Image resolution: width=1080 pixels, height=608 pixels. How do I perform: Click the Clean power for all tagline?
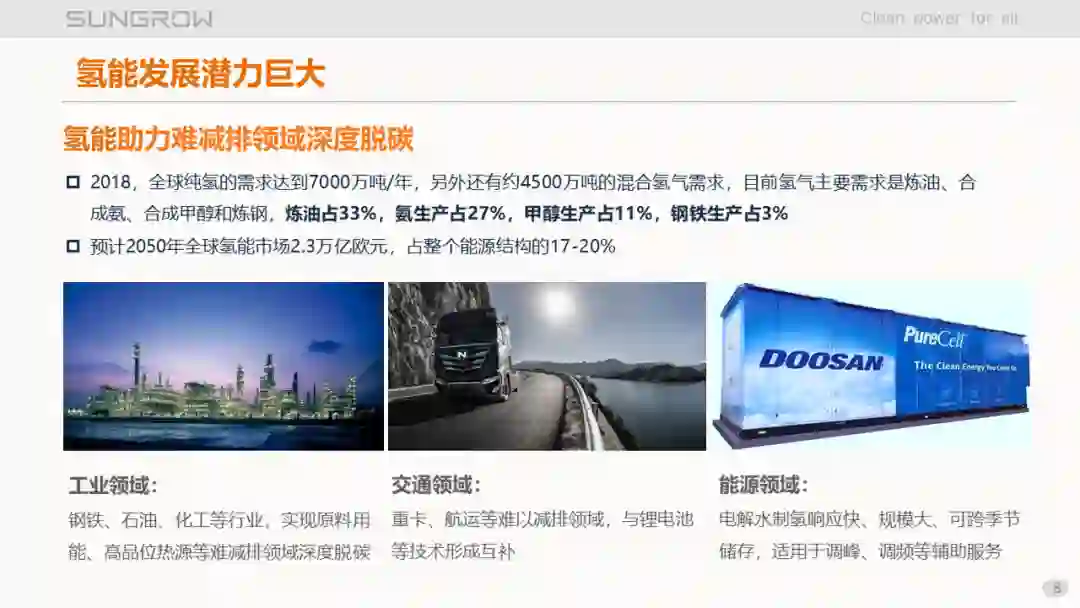point(939,19)
